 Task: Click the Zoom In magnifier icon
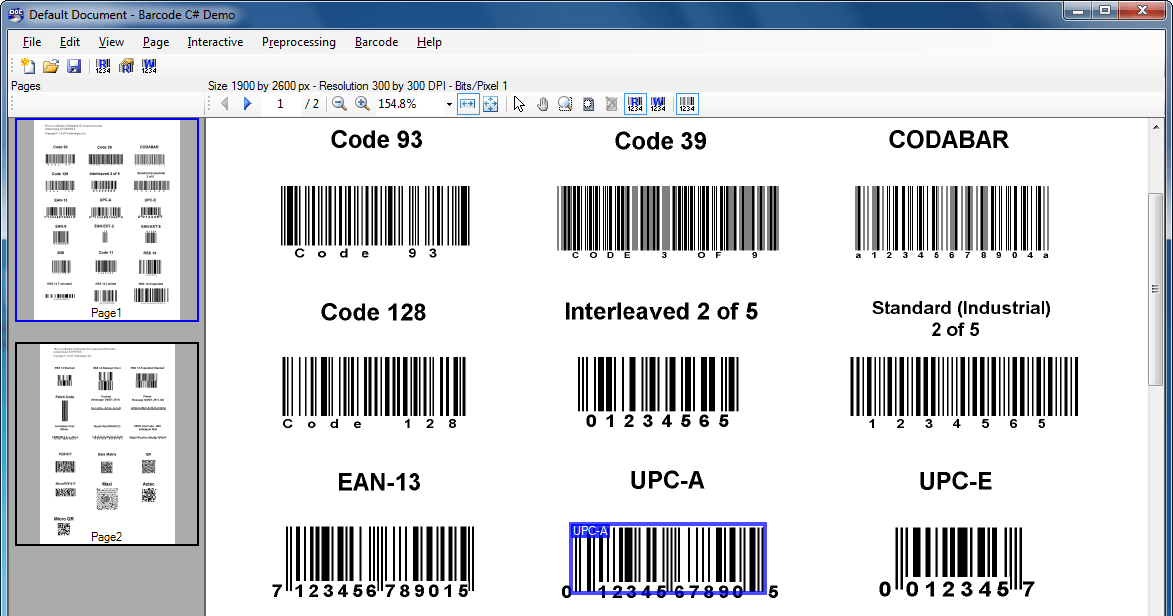pyautogui.click(x=362, y=103)
